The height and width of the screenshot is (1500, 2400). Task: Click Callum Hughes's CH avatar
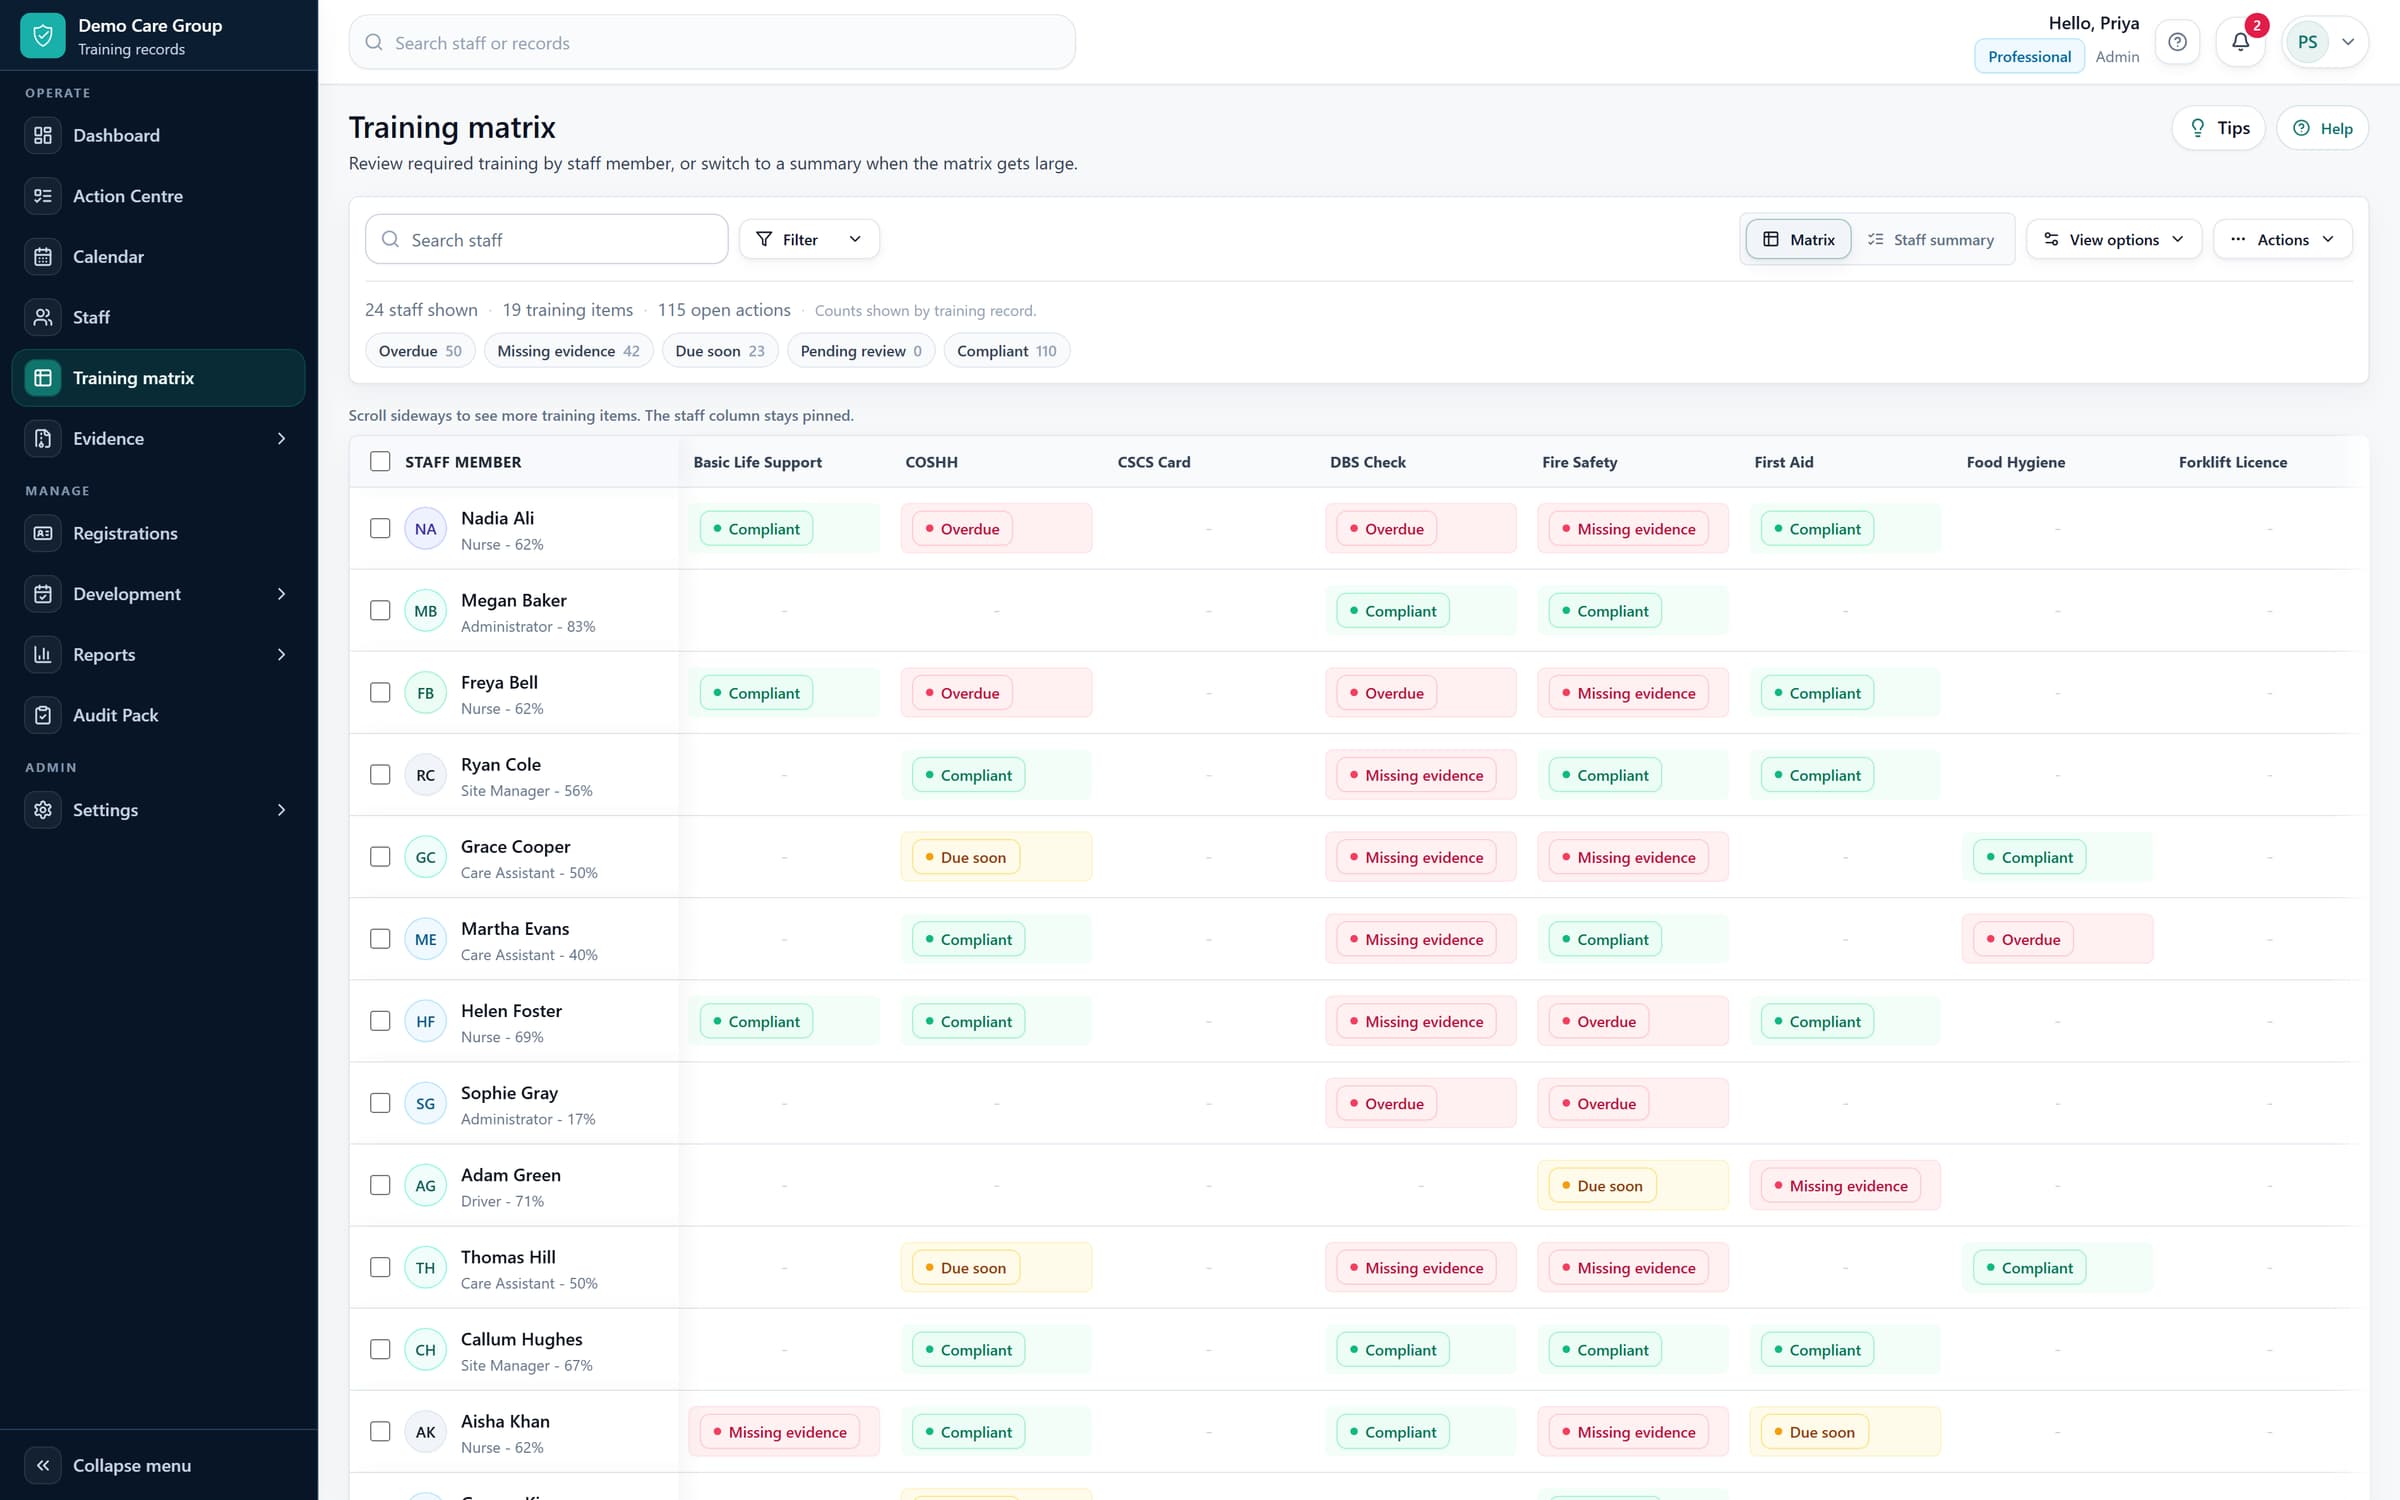pyautogui.click(x=425, y=1350)
